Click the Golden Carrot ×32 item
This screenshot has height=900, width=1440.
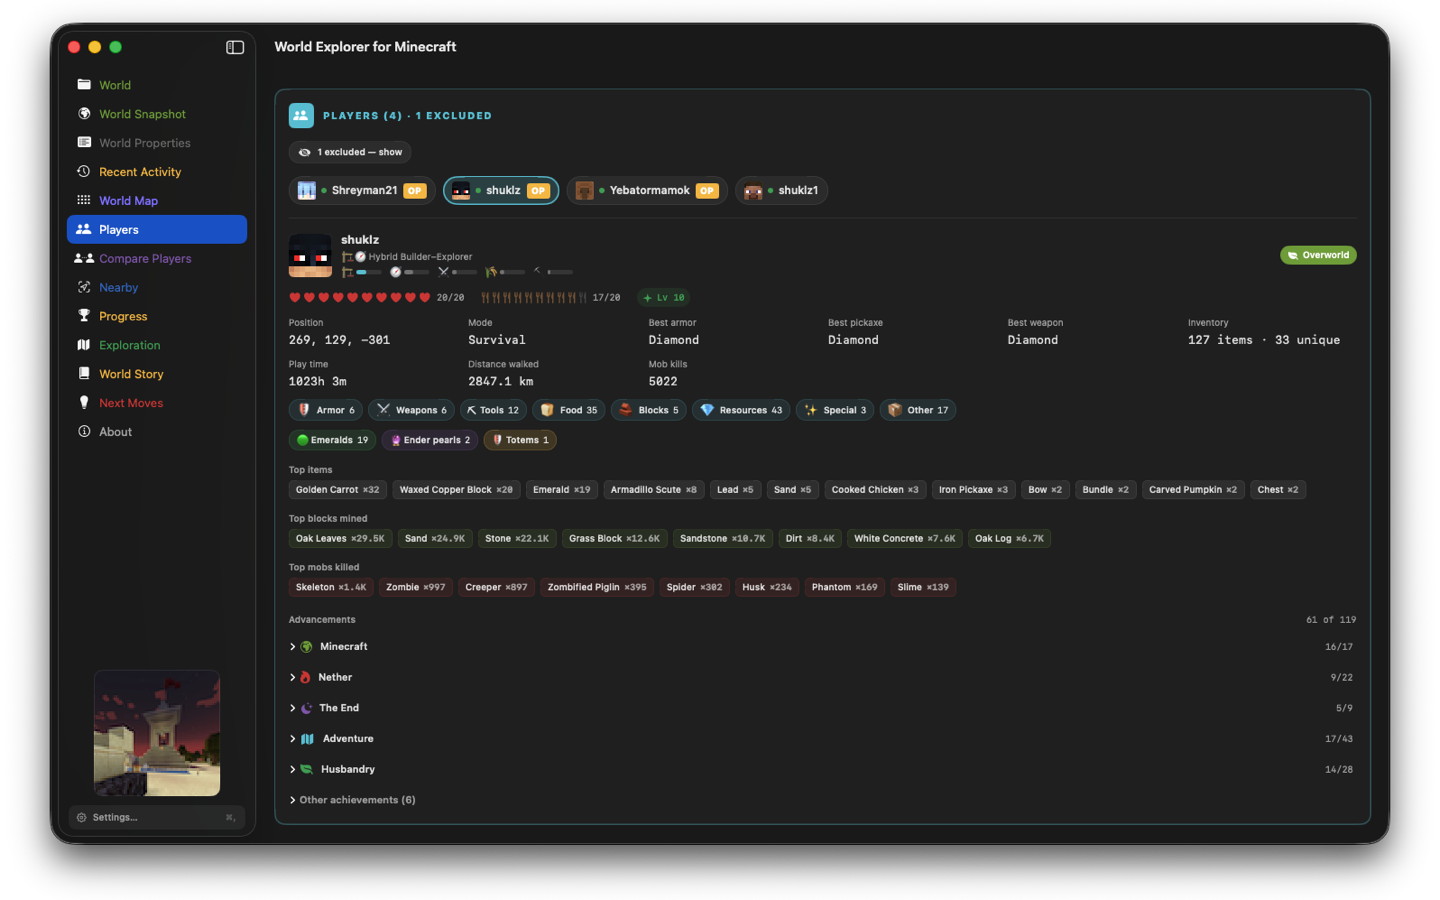pos(337,490)
